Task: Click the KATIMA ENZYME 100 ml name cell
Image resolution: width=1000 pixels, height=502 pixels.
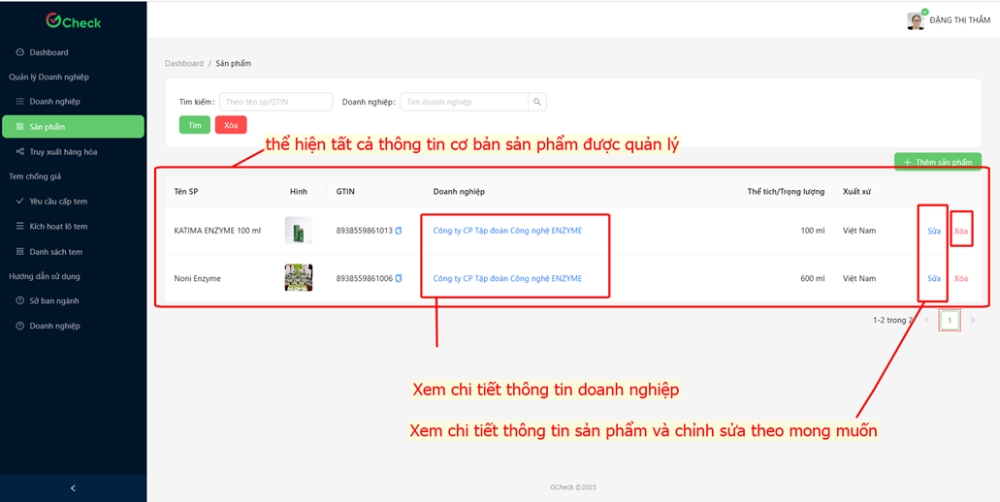Action: click(217, 231)
